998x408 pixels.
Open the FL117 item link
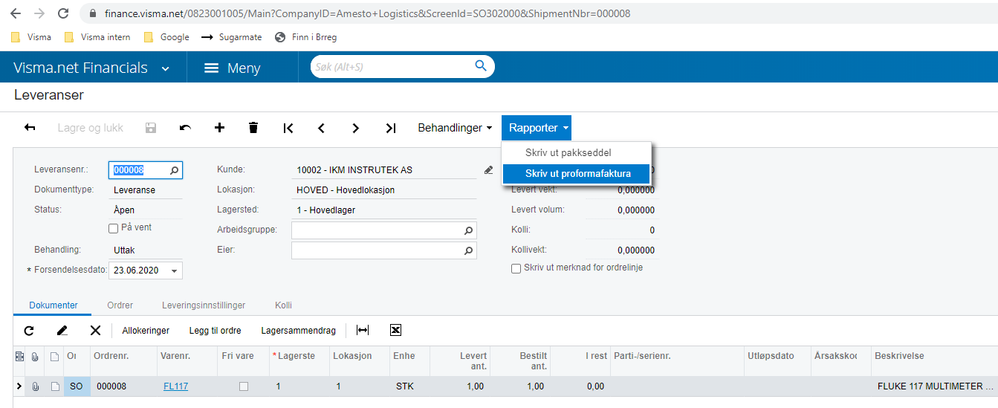(176, 386)
